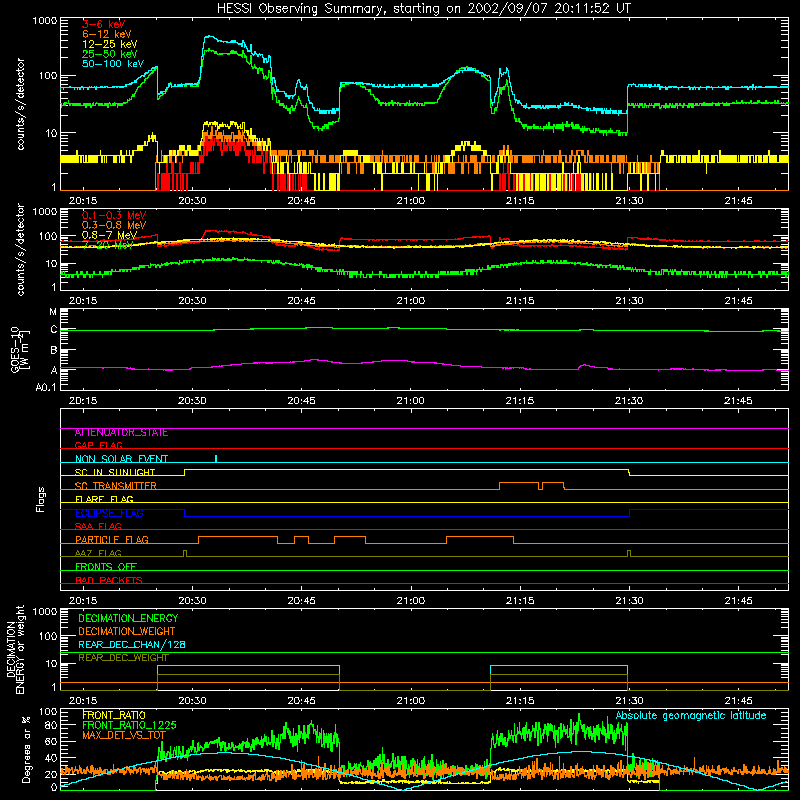
Task: Select the DECIMATION_ENERGY legend label
Action: click(x=128, y=618)
